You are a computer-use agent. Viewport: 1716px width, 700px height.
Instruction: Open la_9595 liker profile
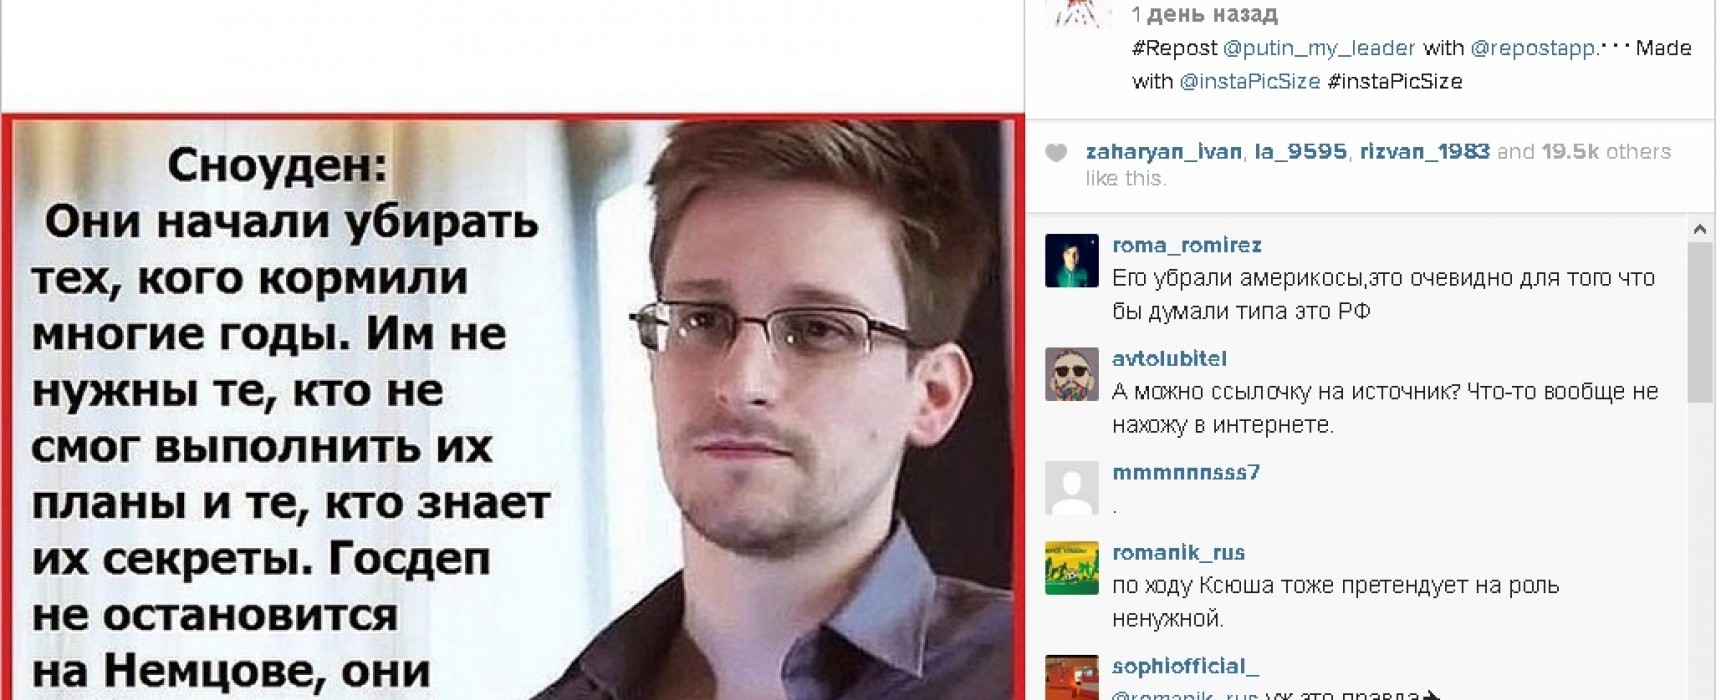coord(1300,152)
